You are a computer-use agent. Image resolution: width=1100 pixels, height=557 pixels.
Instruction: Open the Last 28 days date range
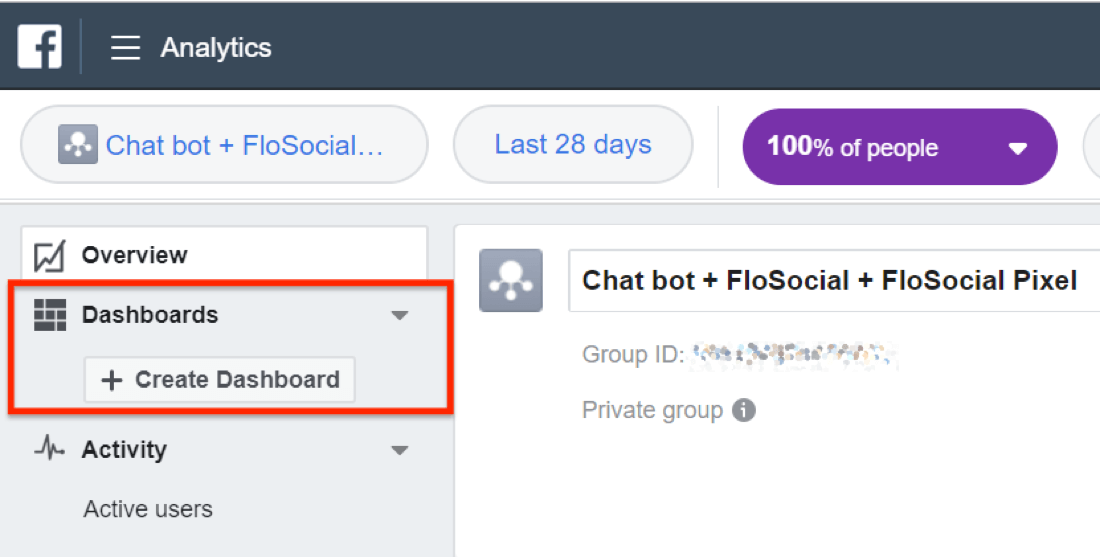click(x=573, y=145)
